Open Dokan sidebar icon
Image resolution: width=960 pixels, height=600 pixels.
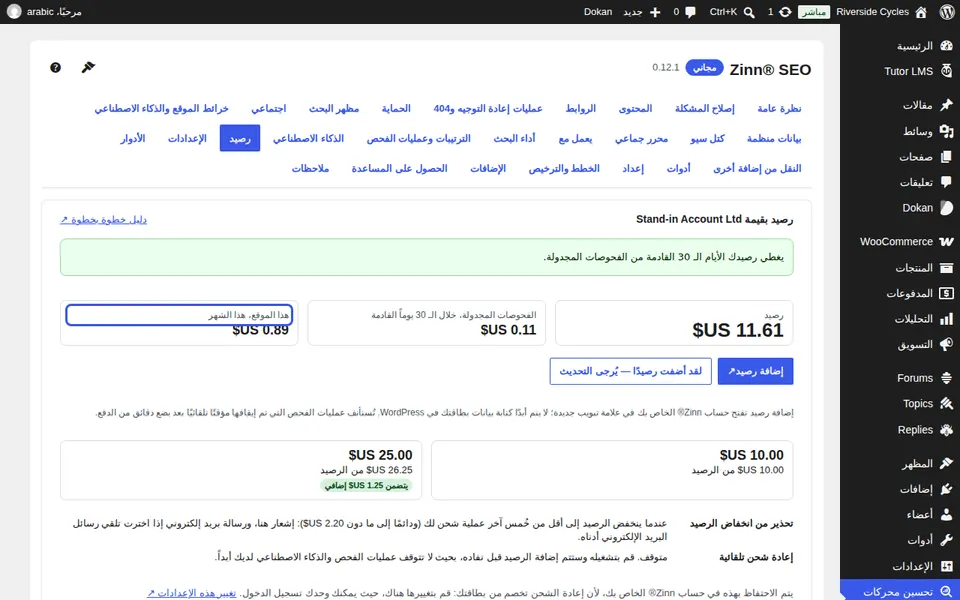coord(947,208)
